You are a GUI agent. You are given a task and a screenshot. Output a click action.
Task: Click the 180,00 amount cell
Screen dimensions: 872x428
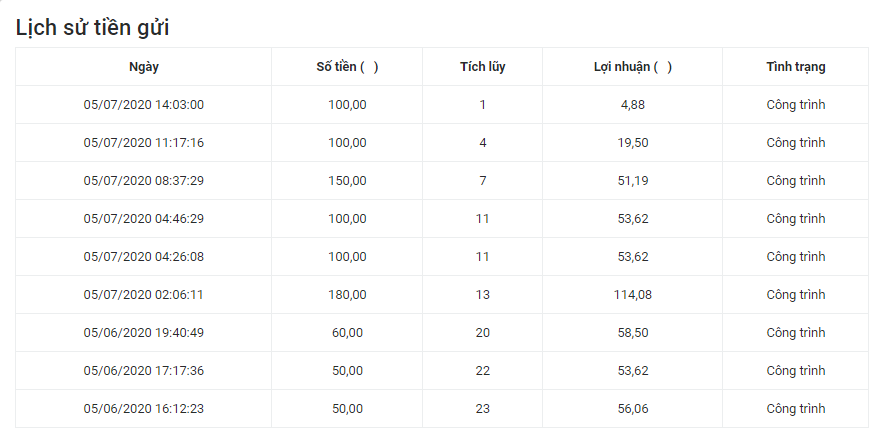click(x=347, y=295)
